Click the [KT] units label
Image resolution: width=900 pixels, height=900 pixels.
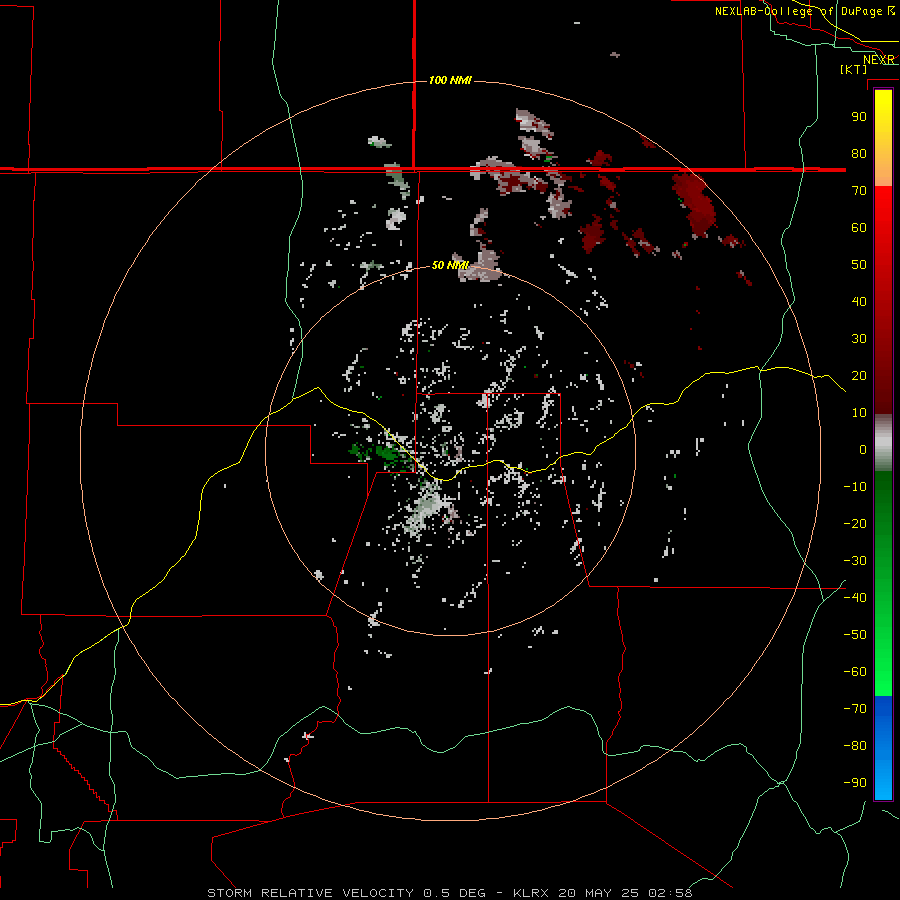(854, 69)
